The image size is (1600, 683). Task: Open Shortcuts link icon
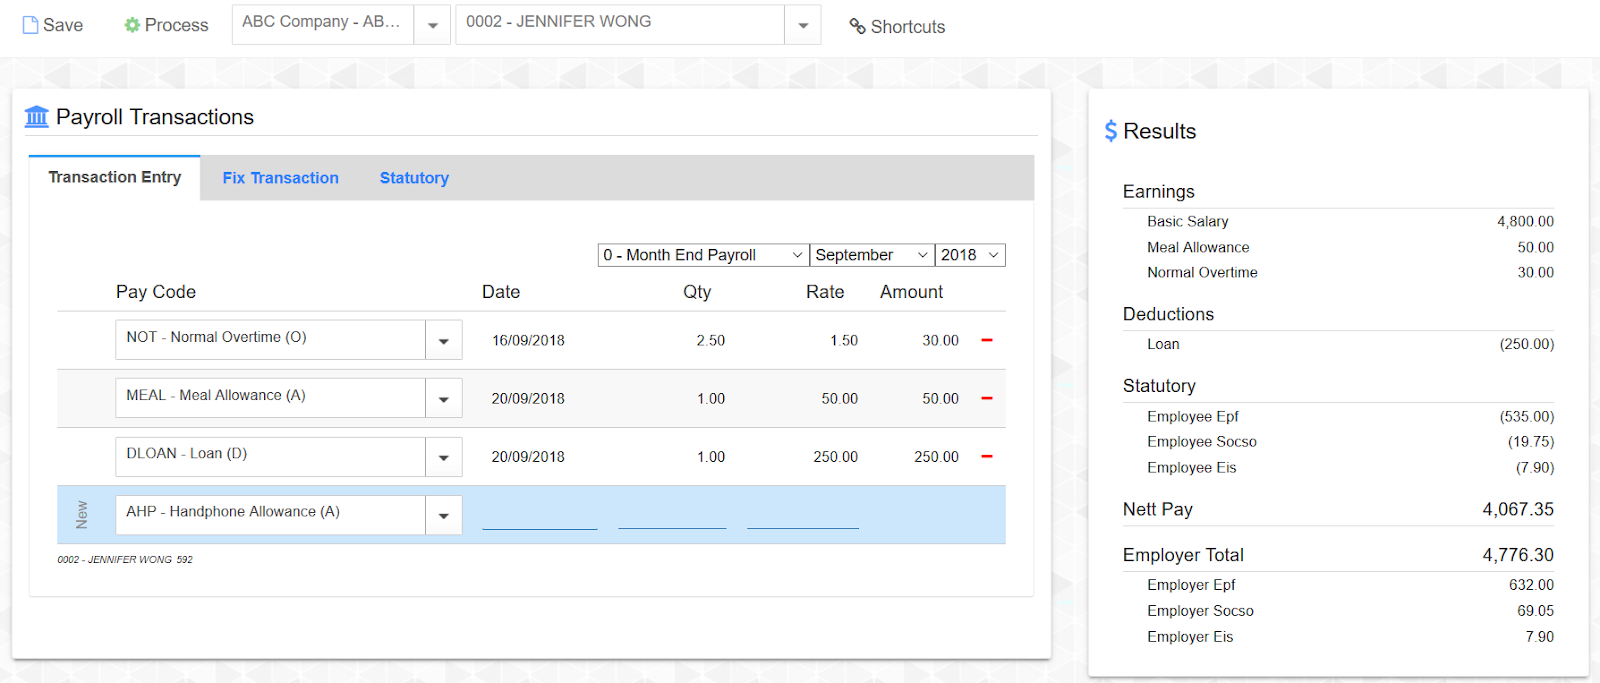pyautogui.click(x=857, y=26)
